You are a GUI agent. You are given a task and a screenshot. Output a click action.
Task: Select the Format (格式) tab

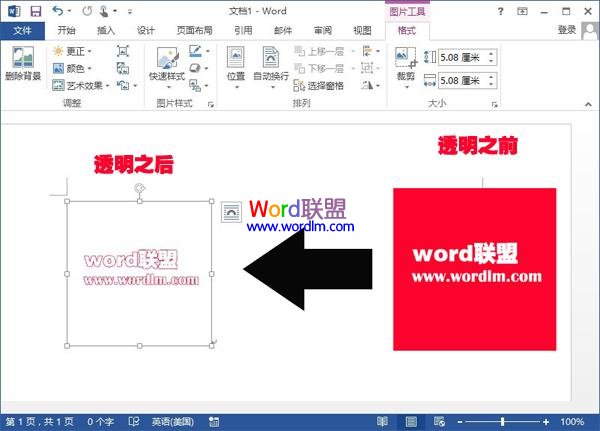pos(407,30)
